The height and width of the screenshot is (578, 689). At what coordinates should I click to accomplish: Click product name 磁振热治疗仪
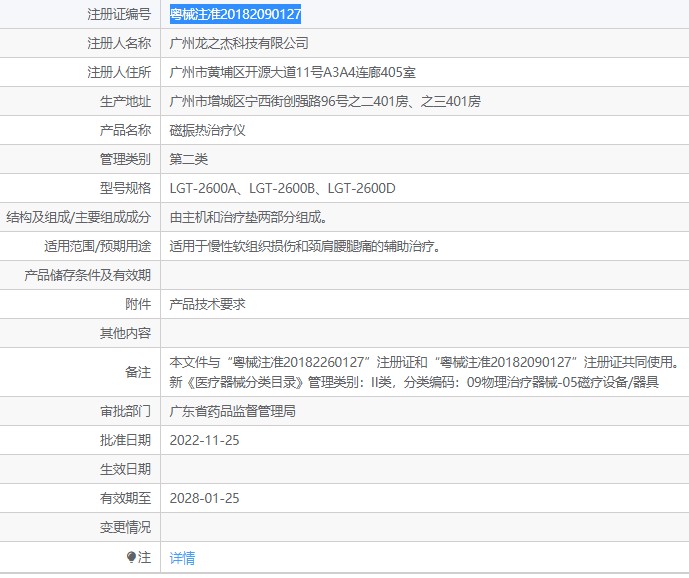(x=207, y=130)
